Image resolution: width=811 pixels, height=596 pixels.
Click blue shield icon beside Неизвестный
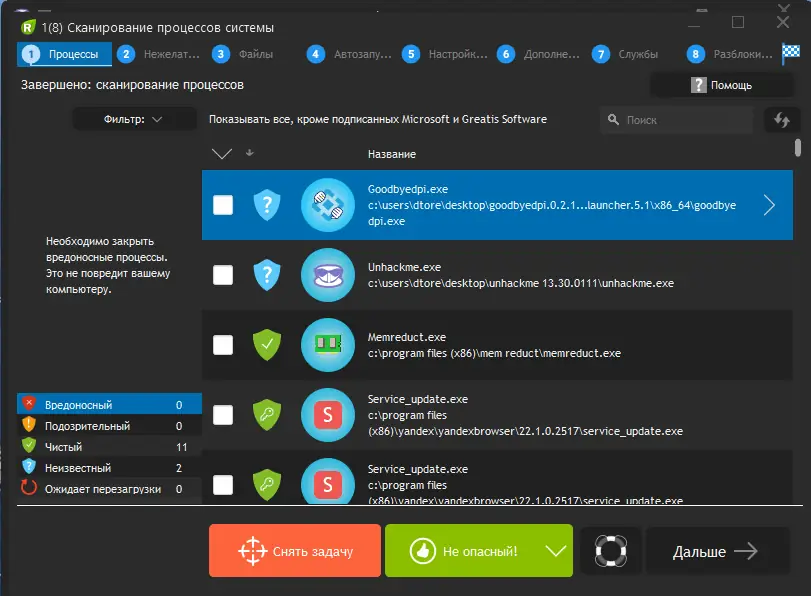tap(29, 466)
